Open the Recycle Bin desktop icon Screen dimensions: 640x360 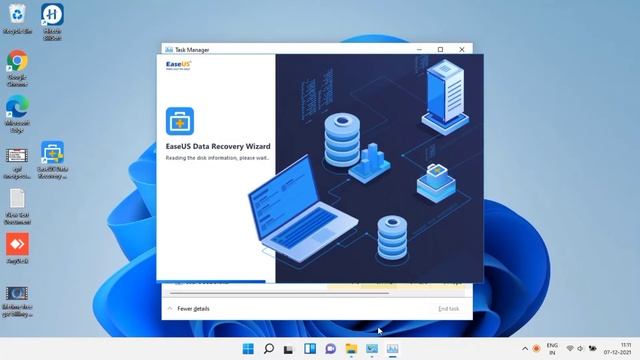coord(17,18)
